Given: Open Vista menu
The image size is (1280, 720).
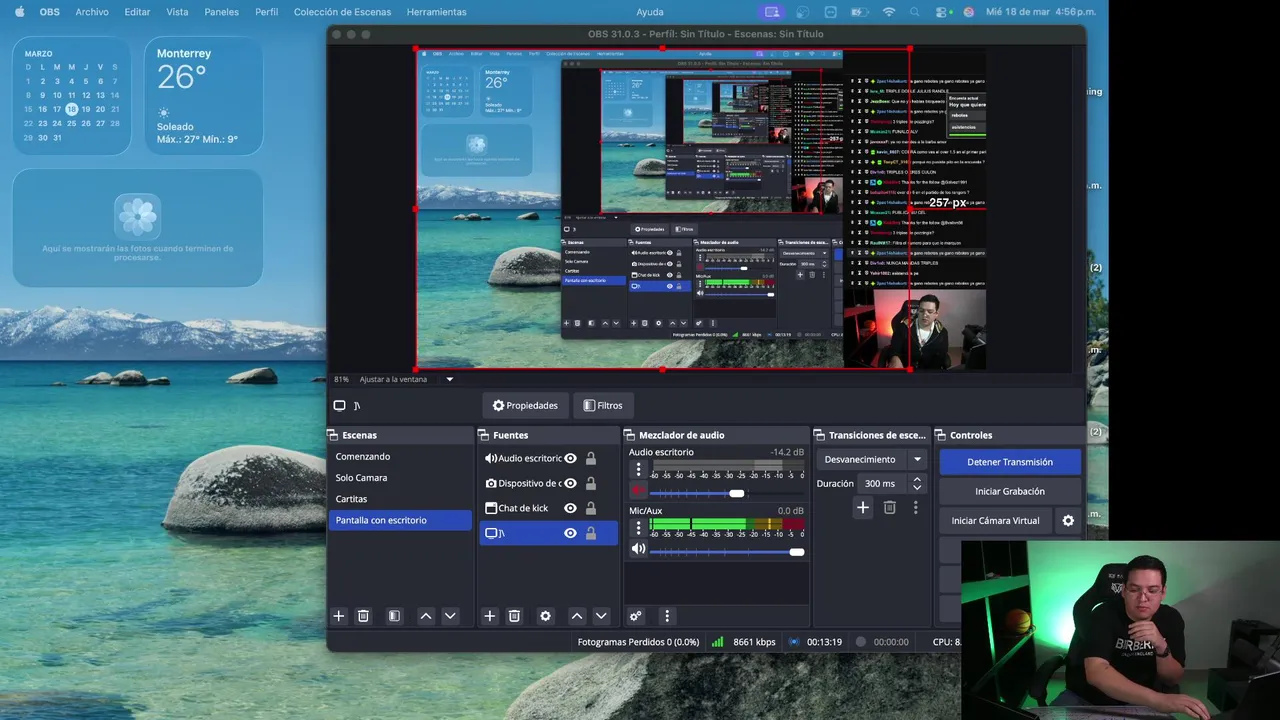Looking at the screenshot, I should (177, 12).
